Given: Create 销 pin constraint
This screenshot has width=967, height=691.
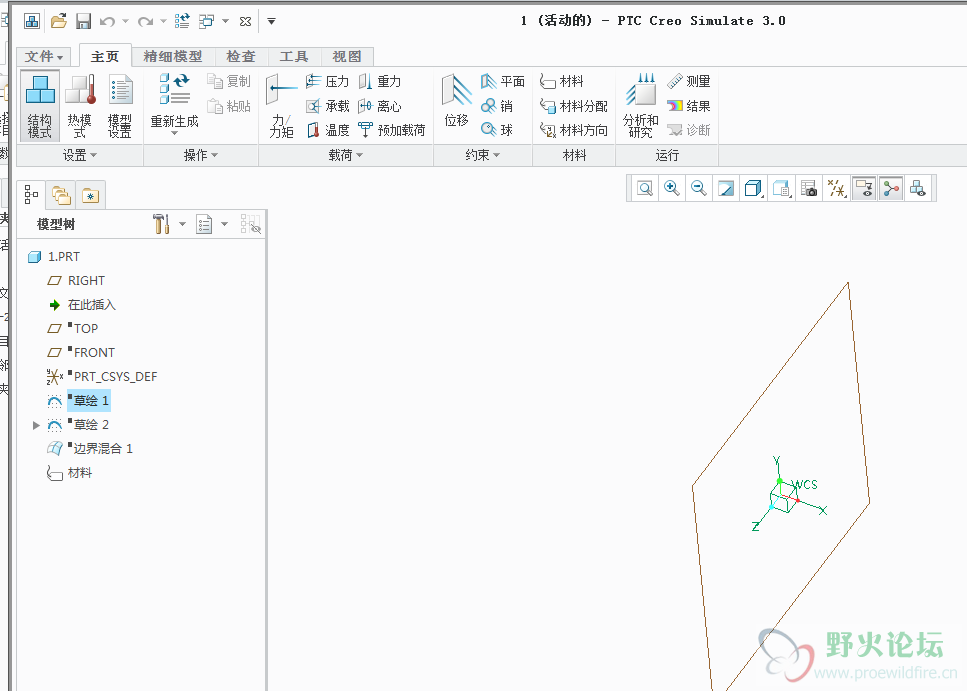Looking at the screenshot, I should 497,106.
